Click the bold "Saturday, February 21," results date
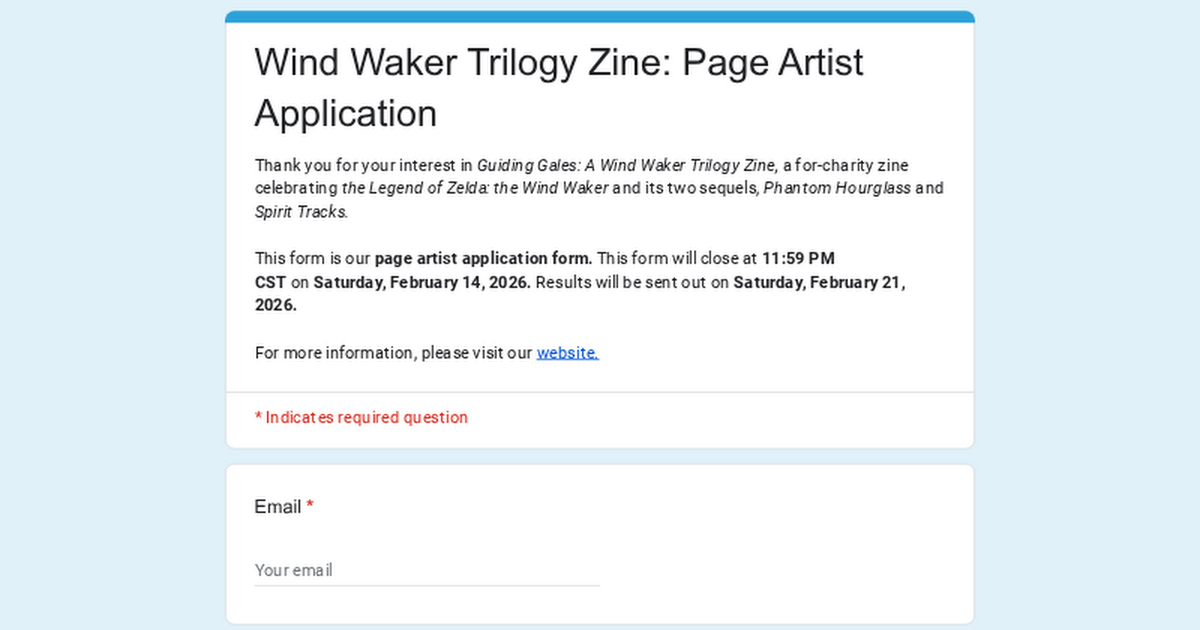This screenshot has height=630, width=1200. (x=819, y=282)
